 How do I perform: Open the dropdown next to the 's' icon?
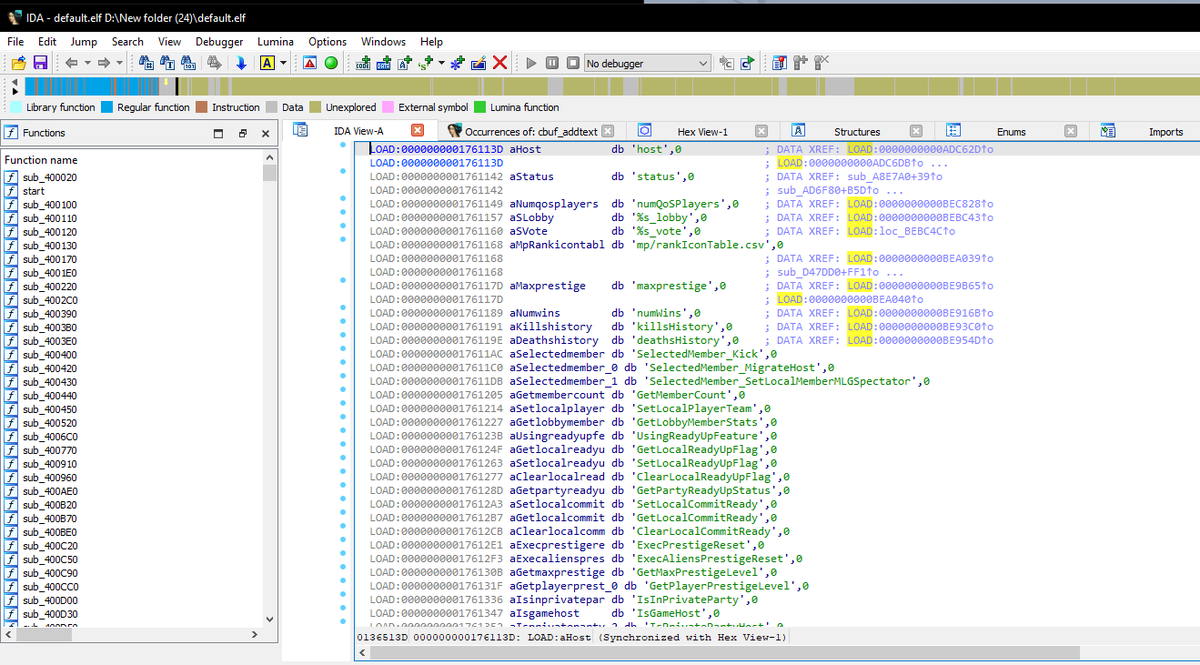(x=441, y=63)
